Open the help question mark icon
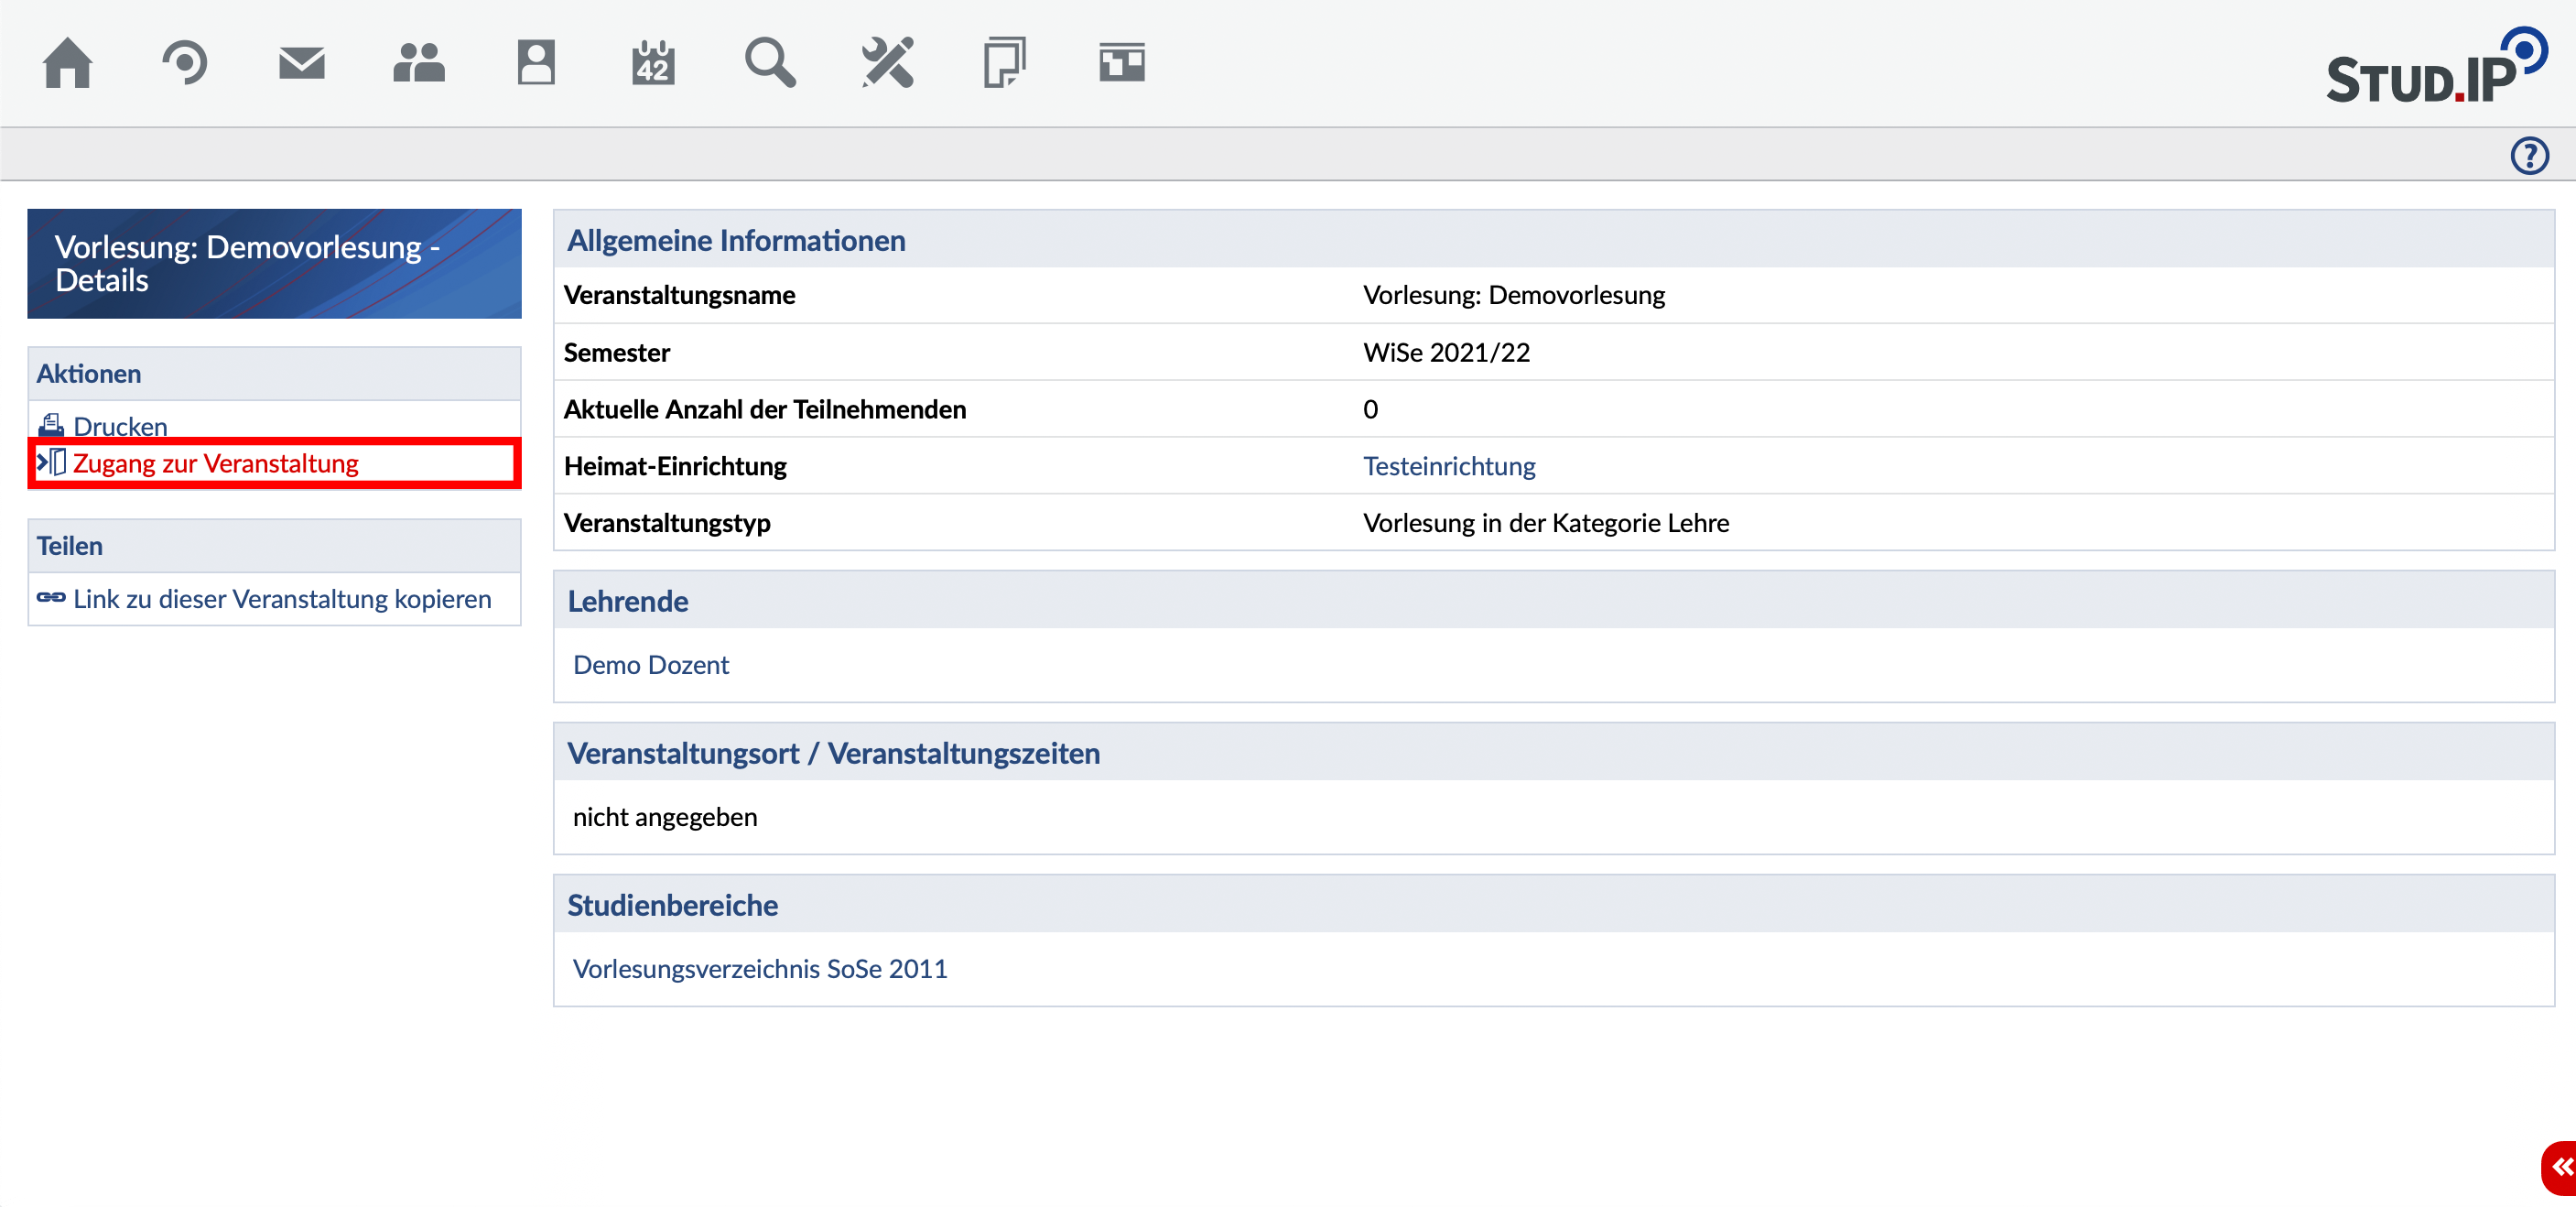The height and width of the screenshot is (1207, 2576). (x=2529, y=155)
